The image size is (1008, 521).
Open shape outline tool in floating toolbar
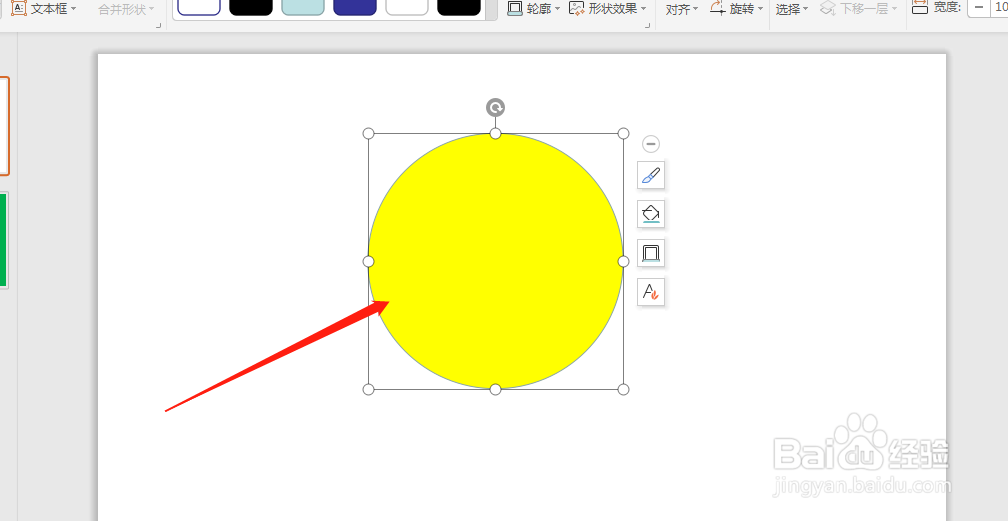(x=651, y=253)
